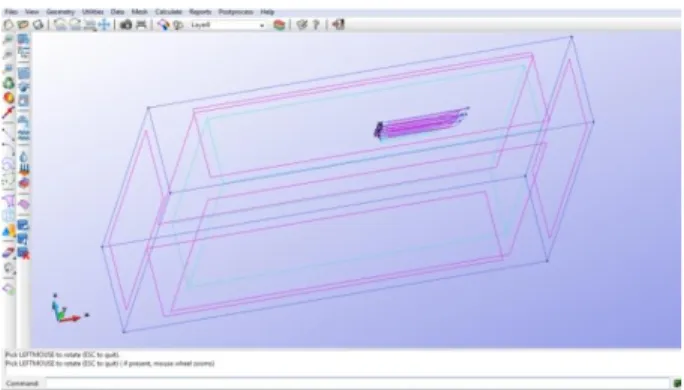Viewport: 684px width, 390px height.
Task: Select the orange ball Rotate trackball tool
Action: (x=8, y=97)
